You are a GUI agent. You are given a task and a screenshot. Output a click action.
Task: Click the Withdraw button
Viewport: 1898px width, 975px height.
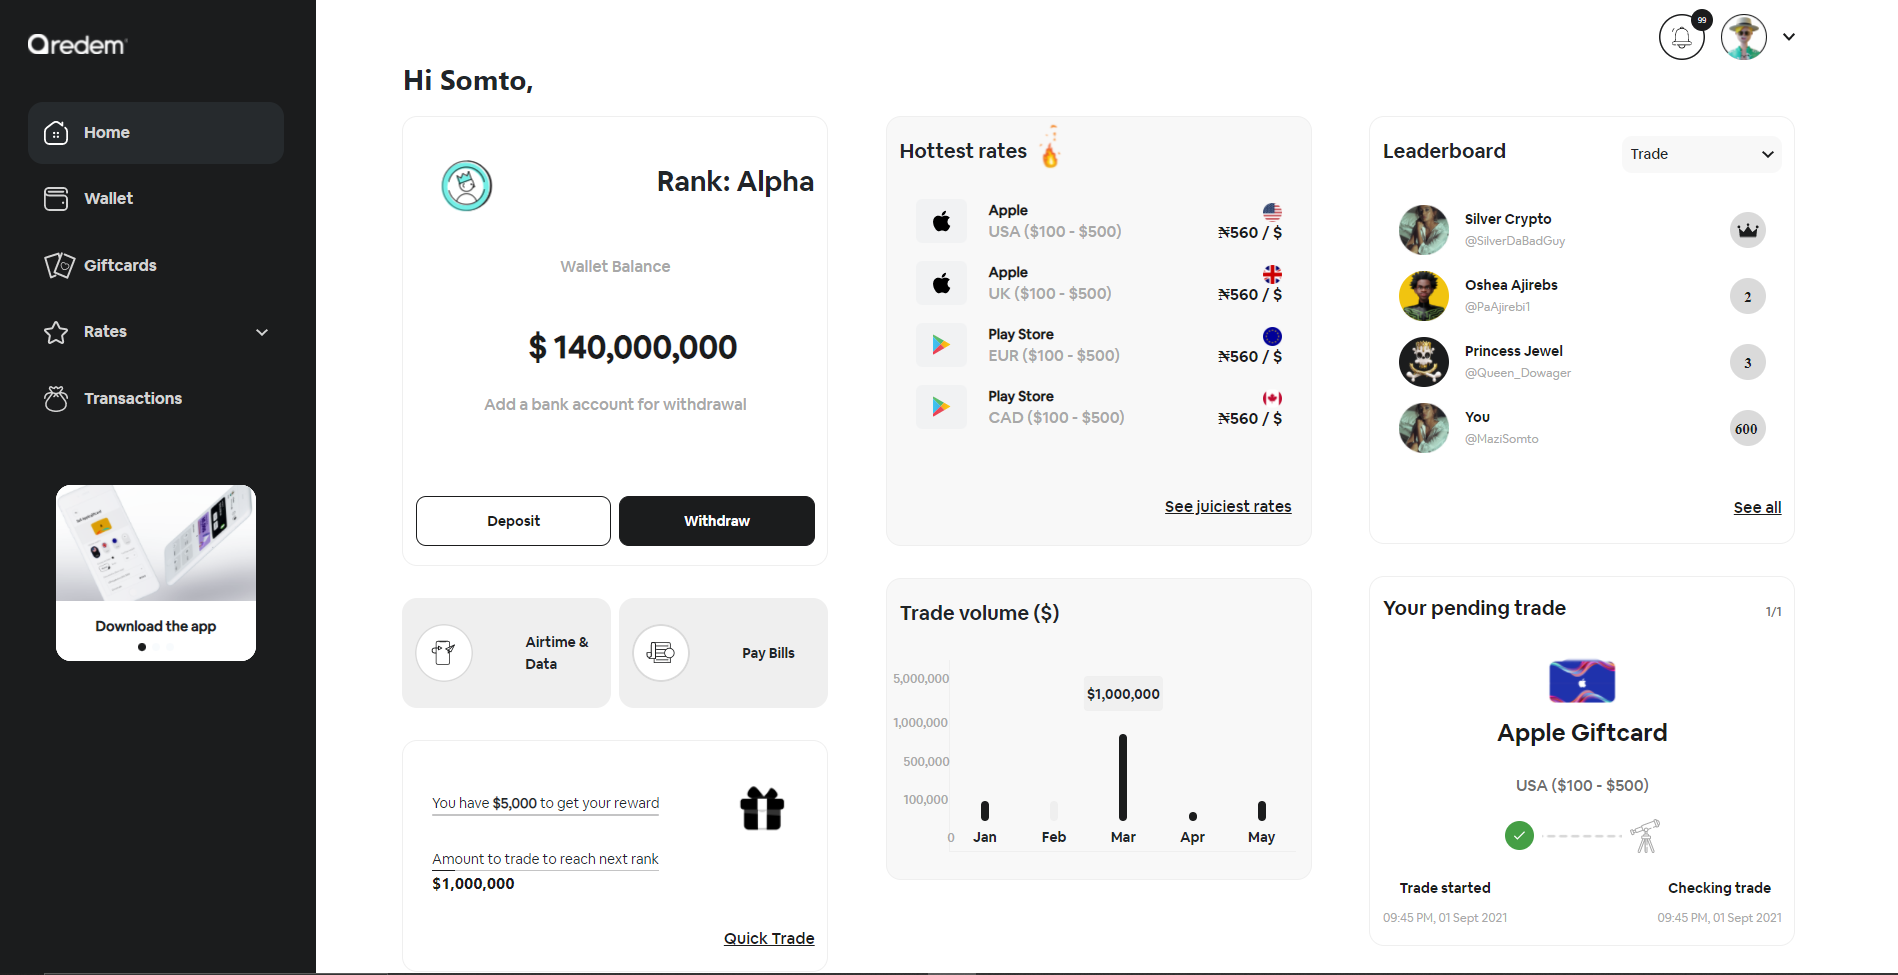pos(717,521)
